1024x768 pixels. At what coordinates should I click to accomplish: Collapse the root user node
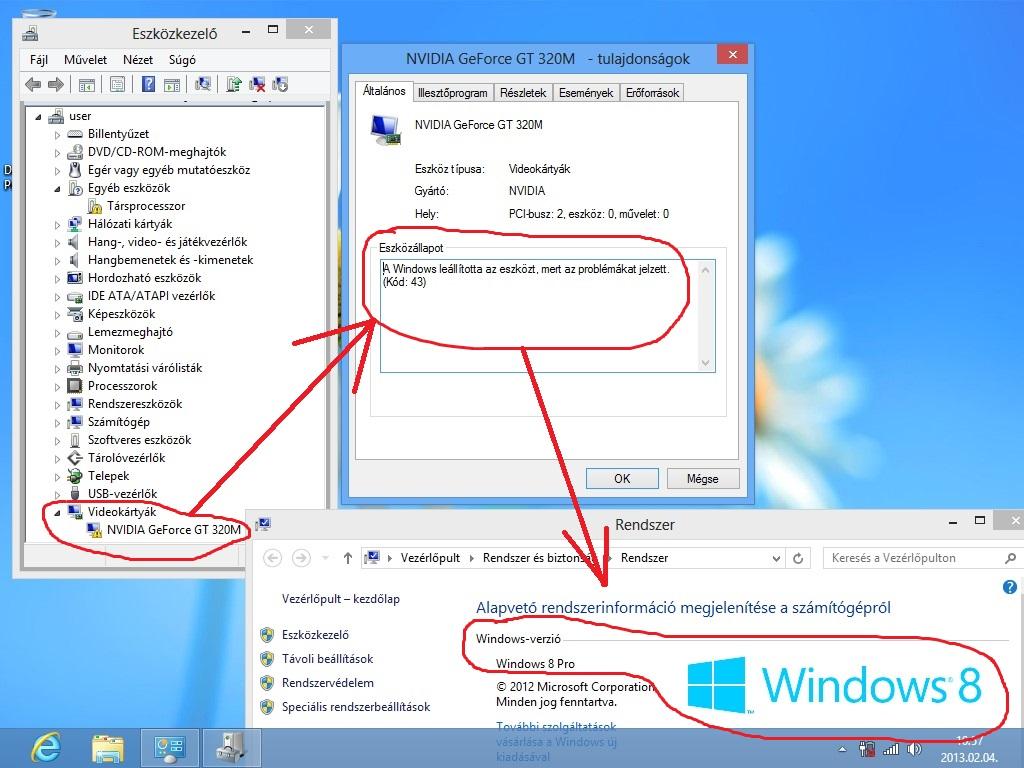38,117
